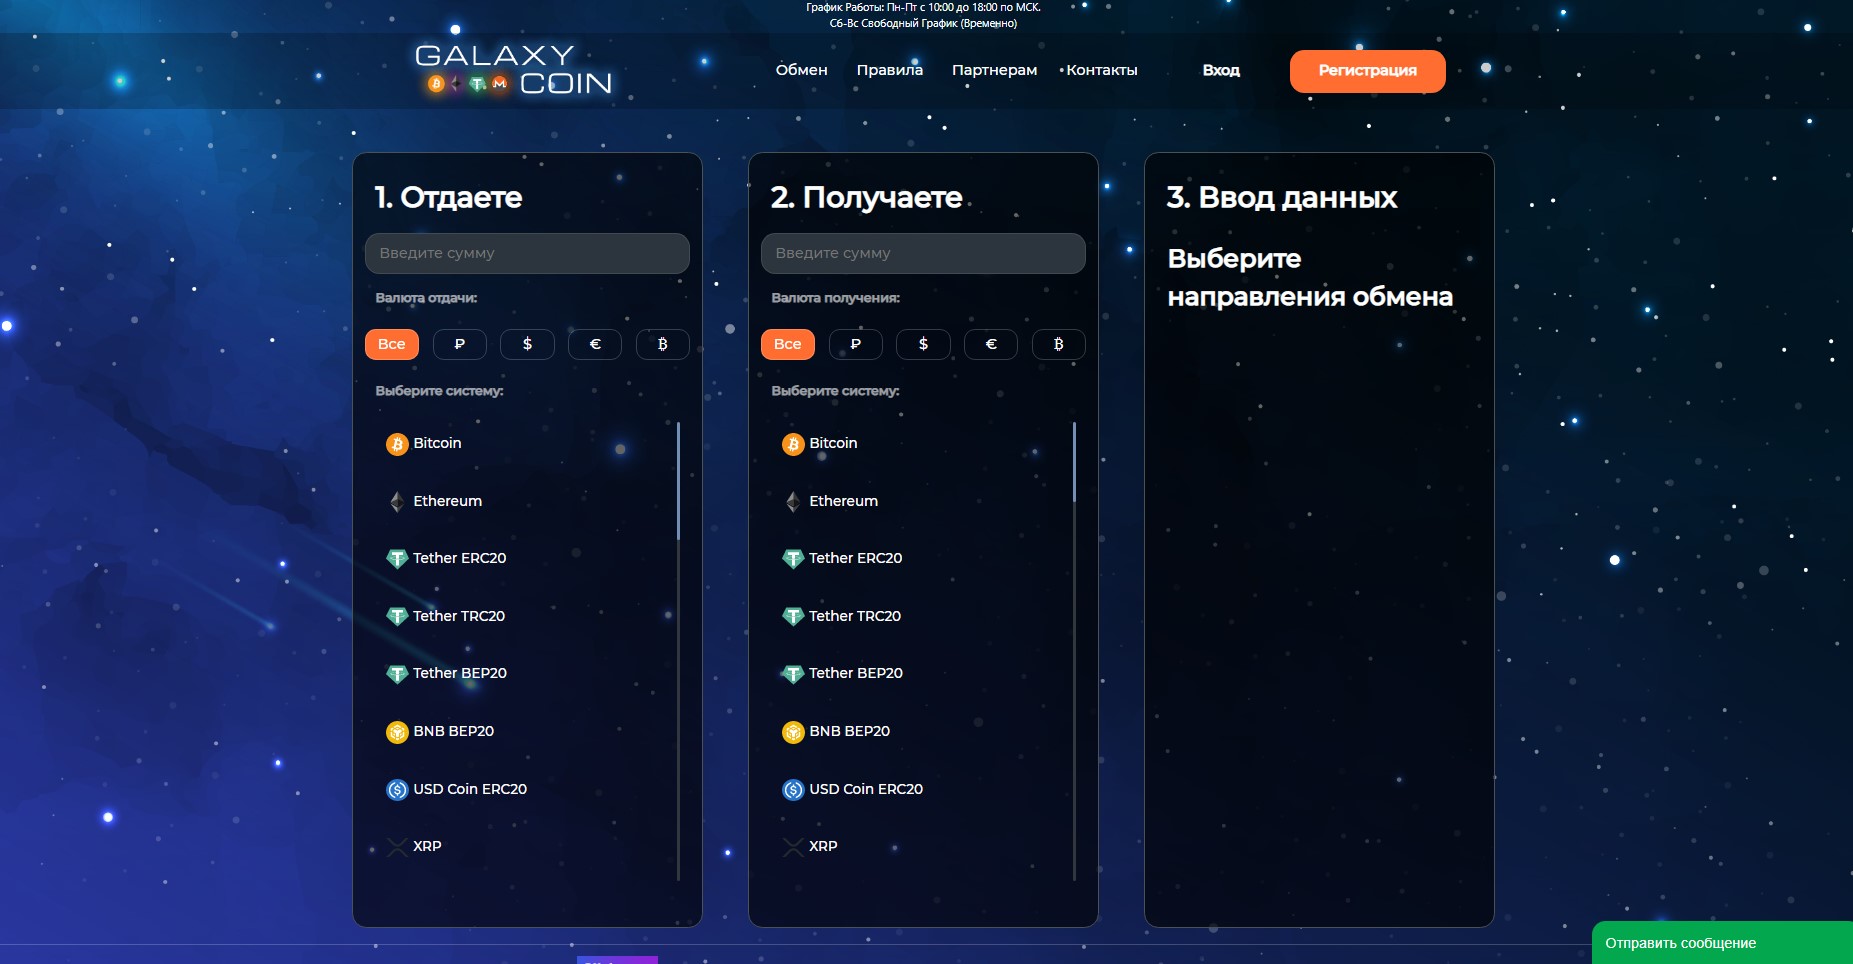
Task: Select XRP label in Отдаете list
Action: coord(427,846)
